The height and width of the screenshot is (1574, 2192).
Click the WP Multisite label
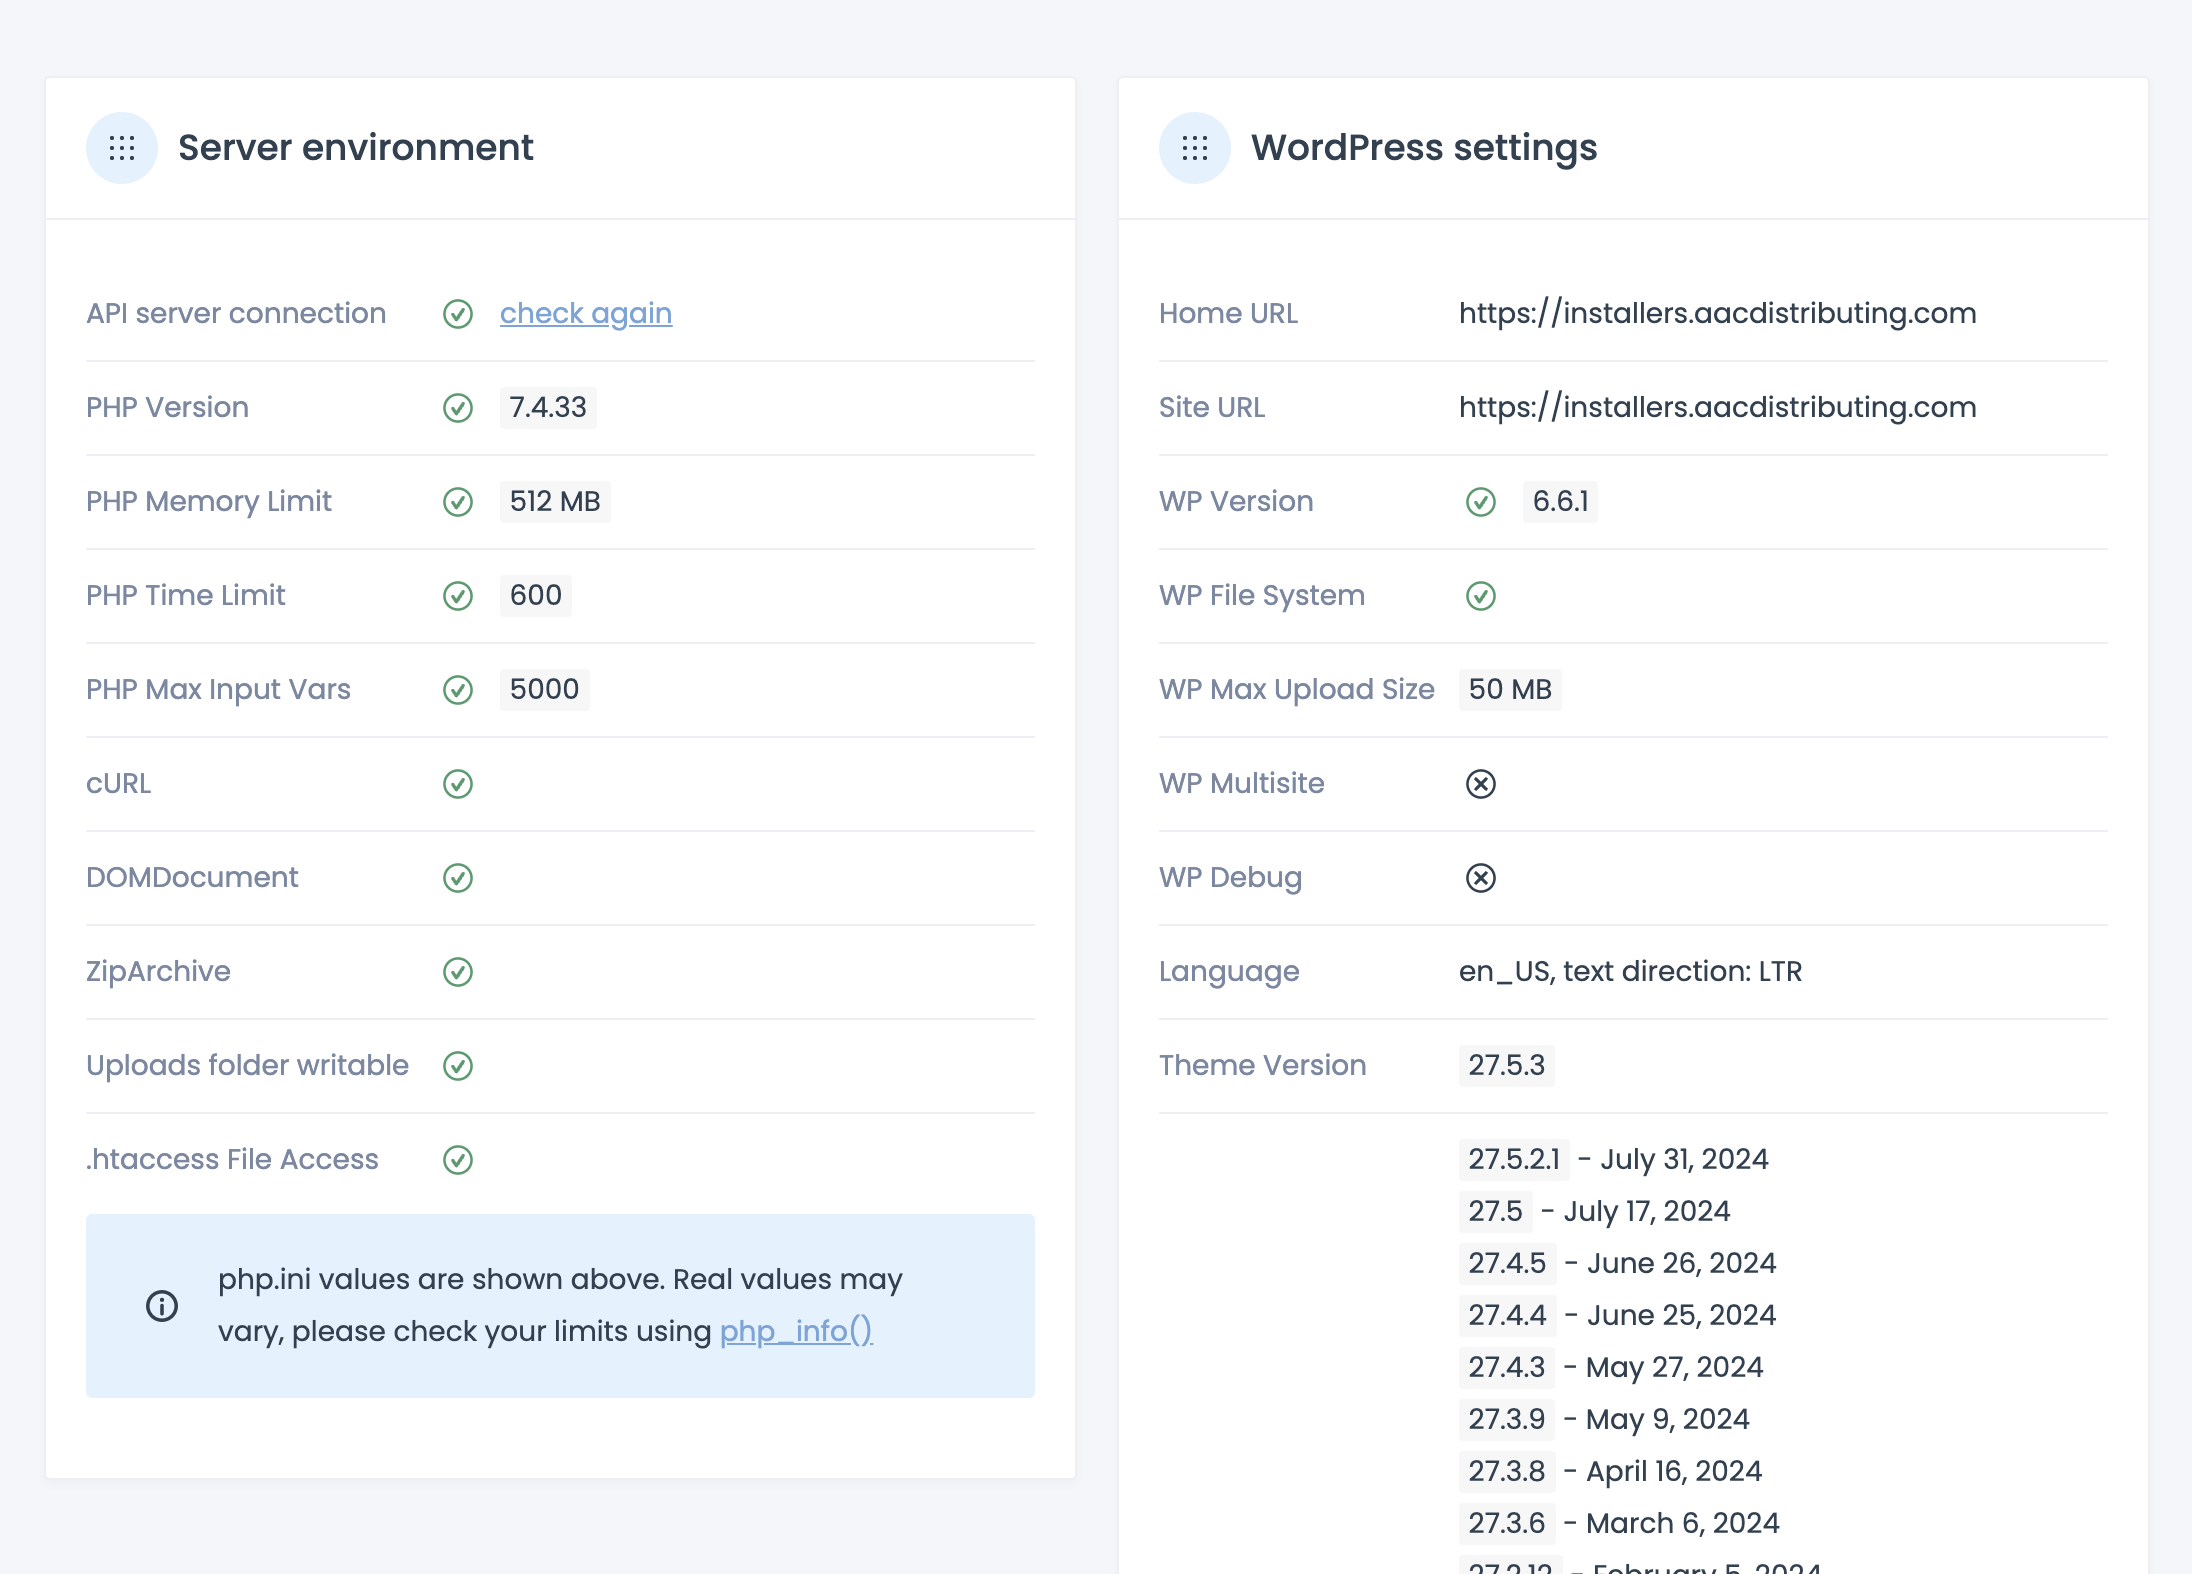click(1241, 783)
